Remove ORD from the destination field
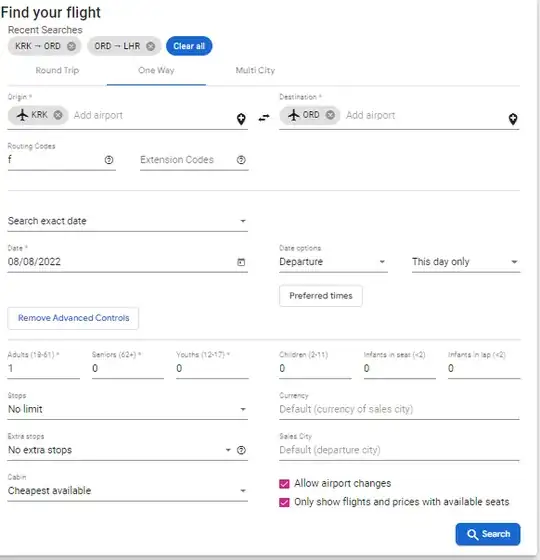 pos(331,115)
